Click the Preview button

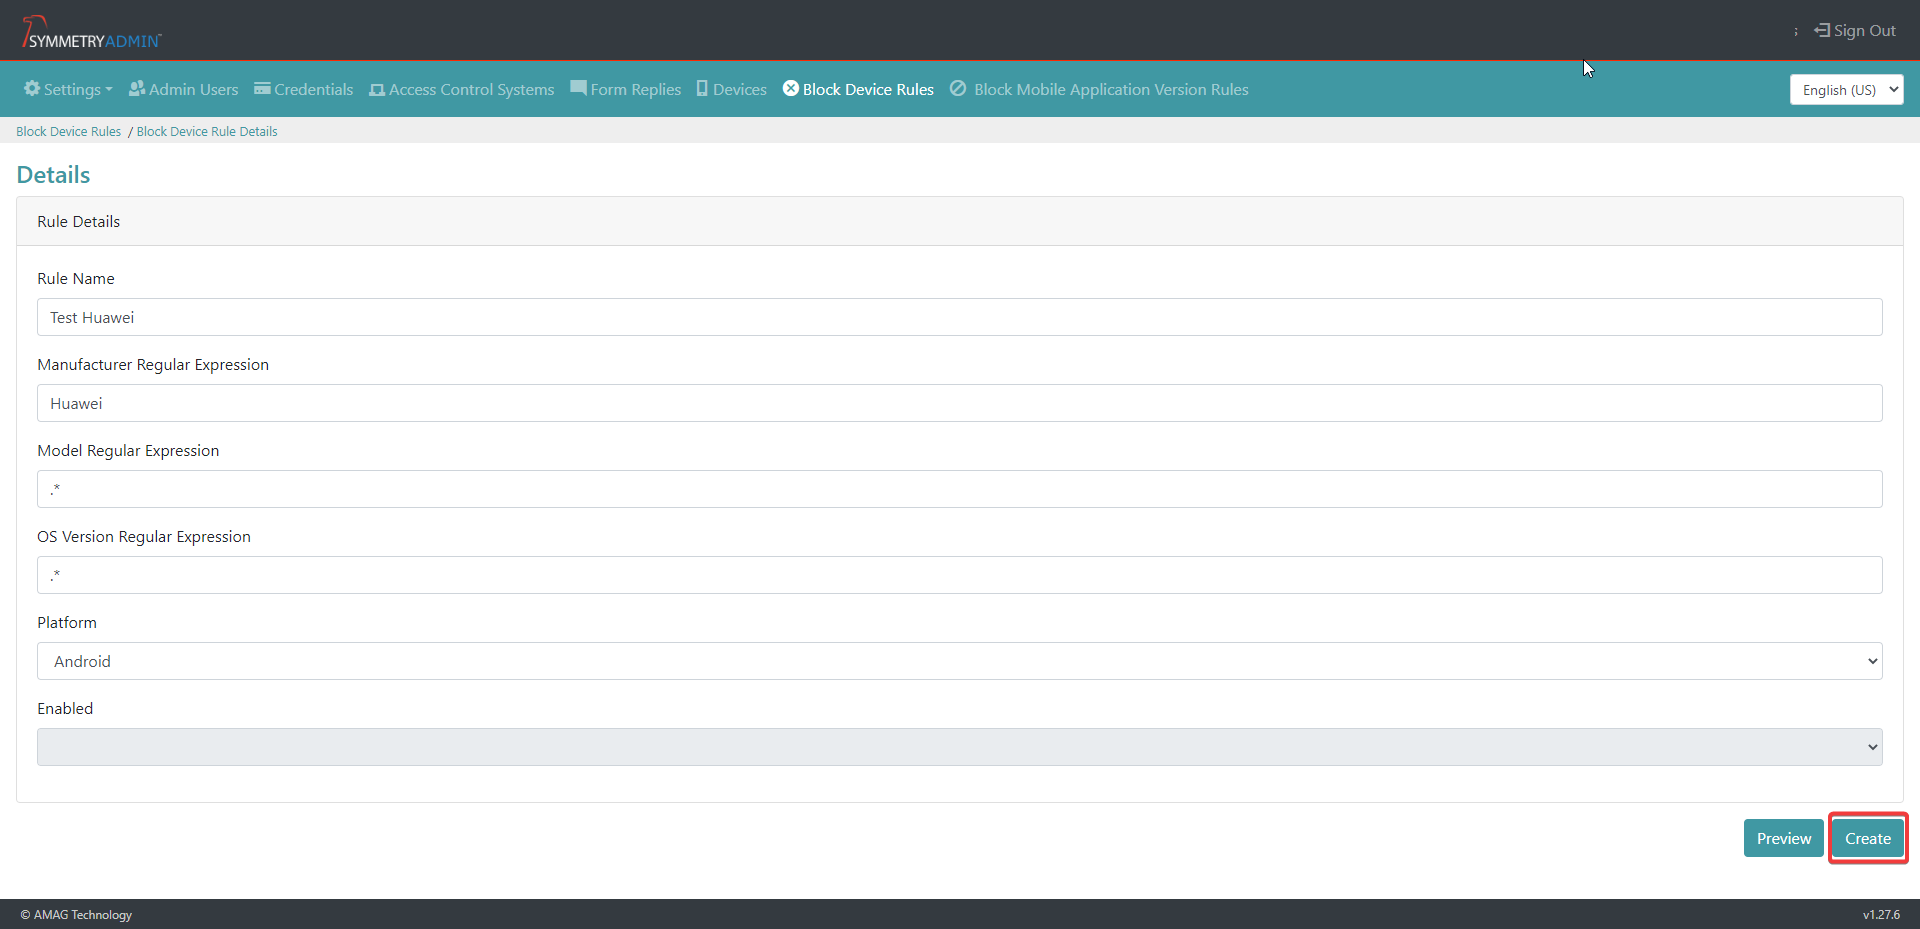pos(1784,838)
